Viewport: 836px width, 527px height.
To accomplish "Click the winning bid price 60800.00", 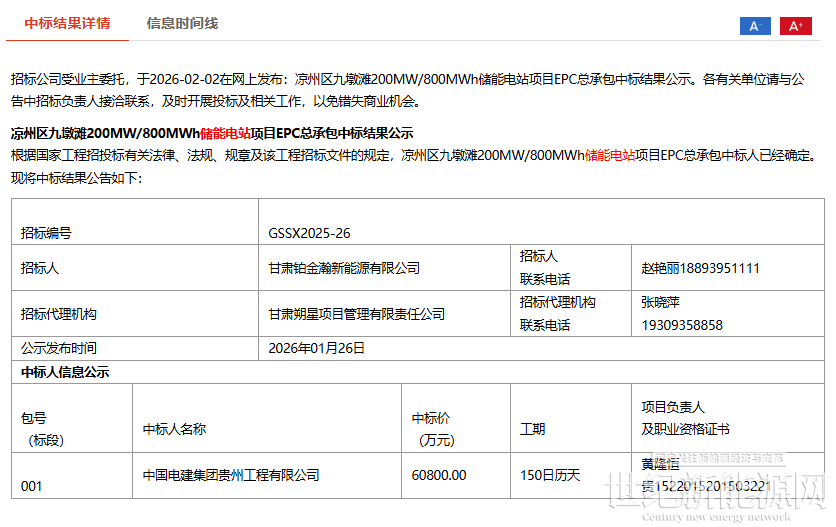I will 438,475.
